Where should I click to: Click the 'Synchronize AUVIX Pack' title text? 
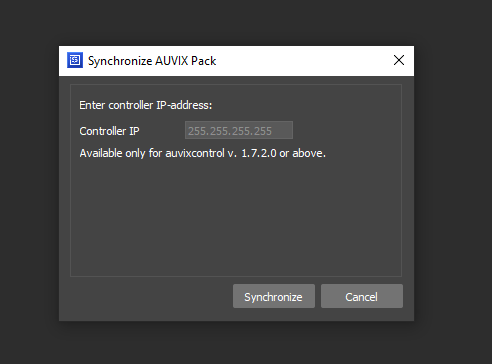[152, 61]
